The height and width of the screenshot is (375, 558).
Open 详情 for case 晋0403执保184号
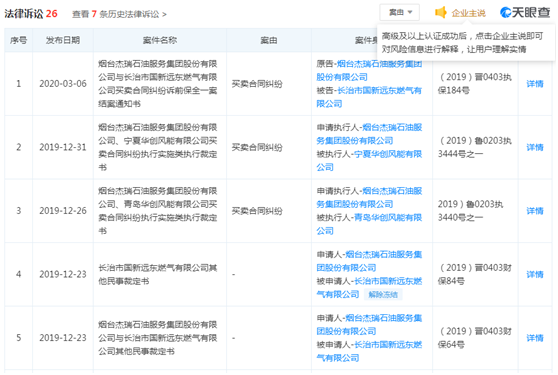coord(535,84)
